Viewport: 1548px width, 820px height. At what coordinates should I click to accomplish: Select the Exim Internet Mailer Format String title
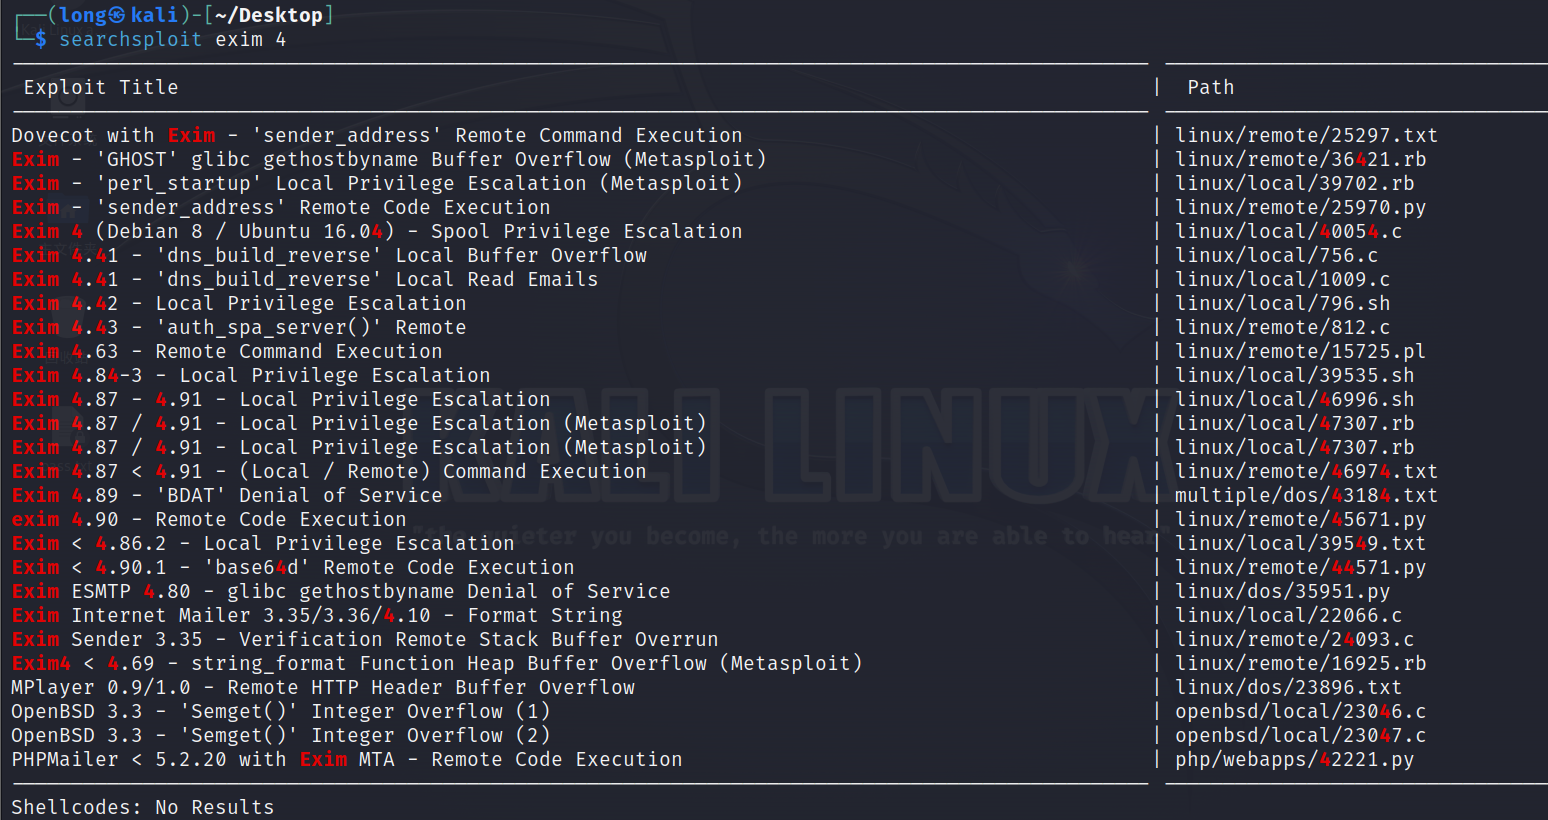(x=317, y=615)
